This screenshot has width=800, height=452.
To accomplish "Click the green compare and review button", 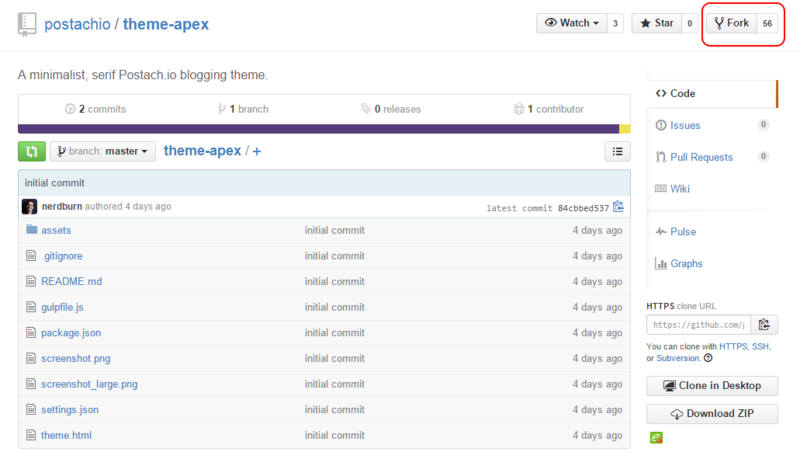I will [32, 152].
